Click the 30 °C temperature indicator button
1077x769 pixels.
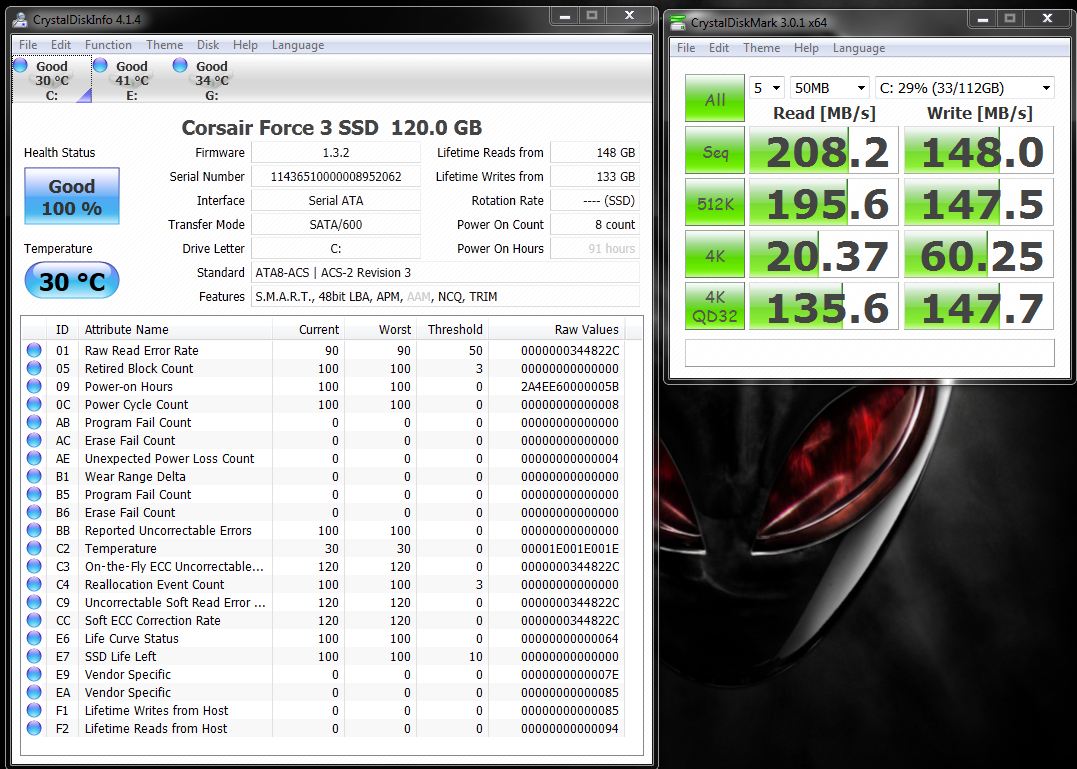click(x=71, y=281)
